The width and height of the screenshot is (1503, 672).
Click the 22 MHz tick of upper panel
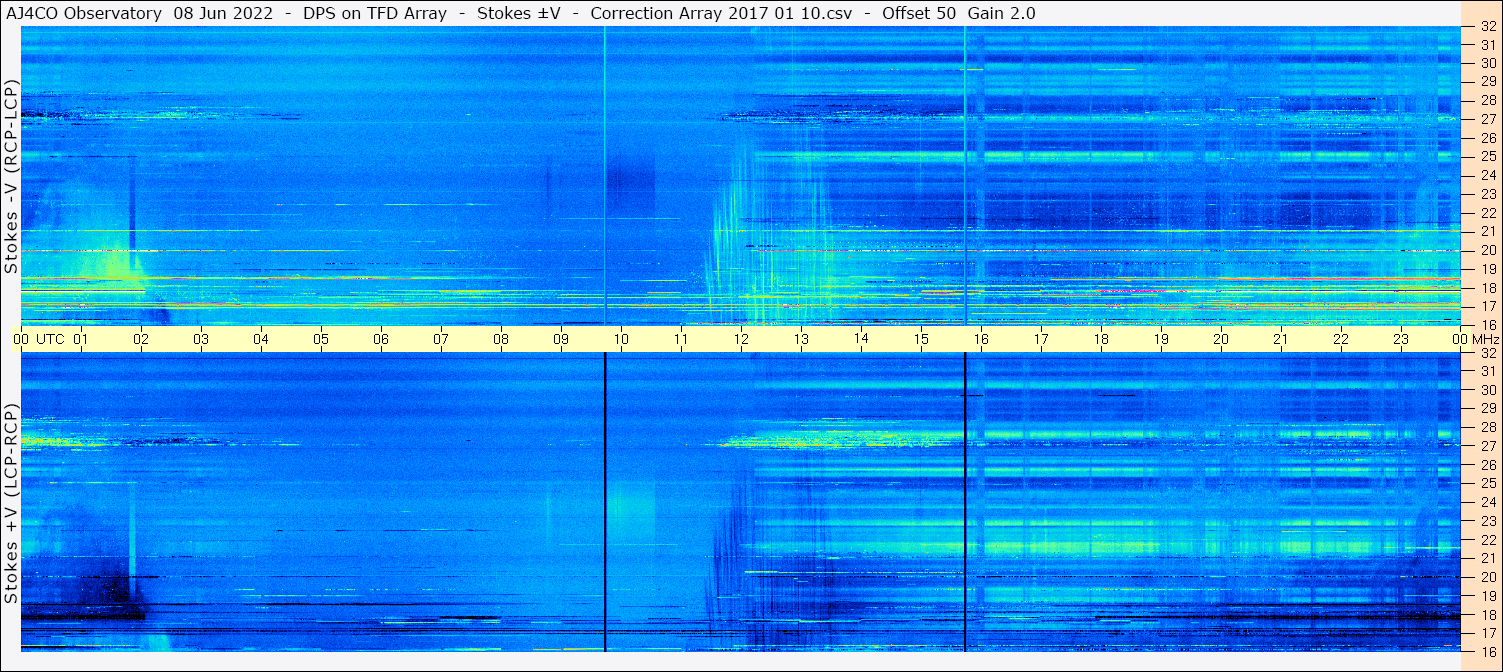(x=1487, y=212)
